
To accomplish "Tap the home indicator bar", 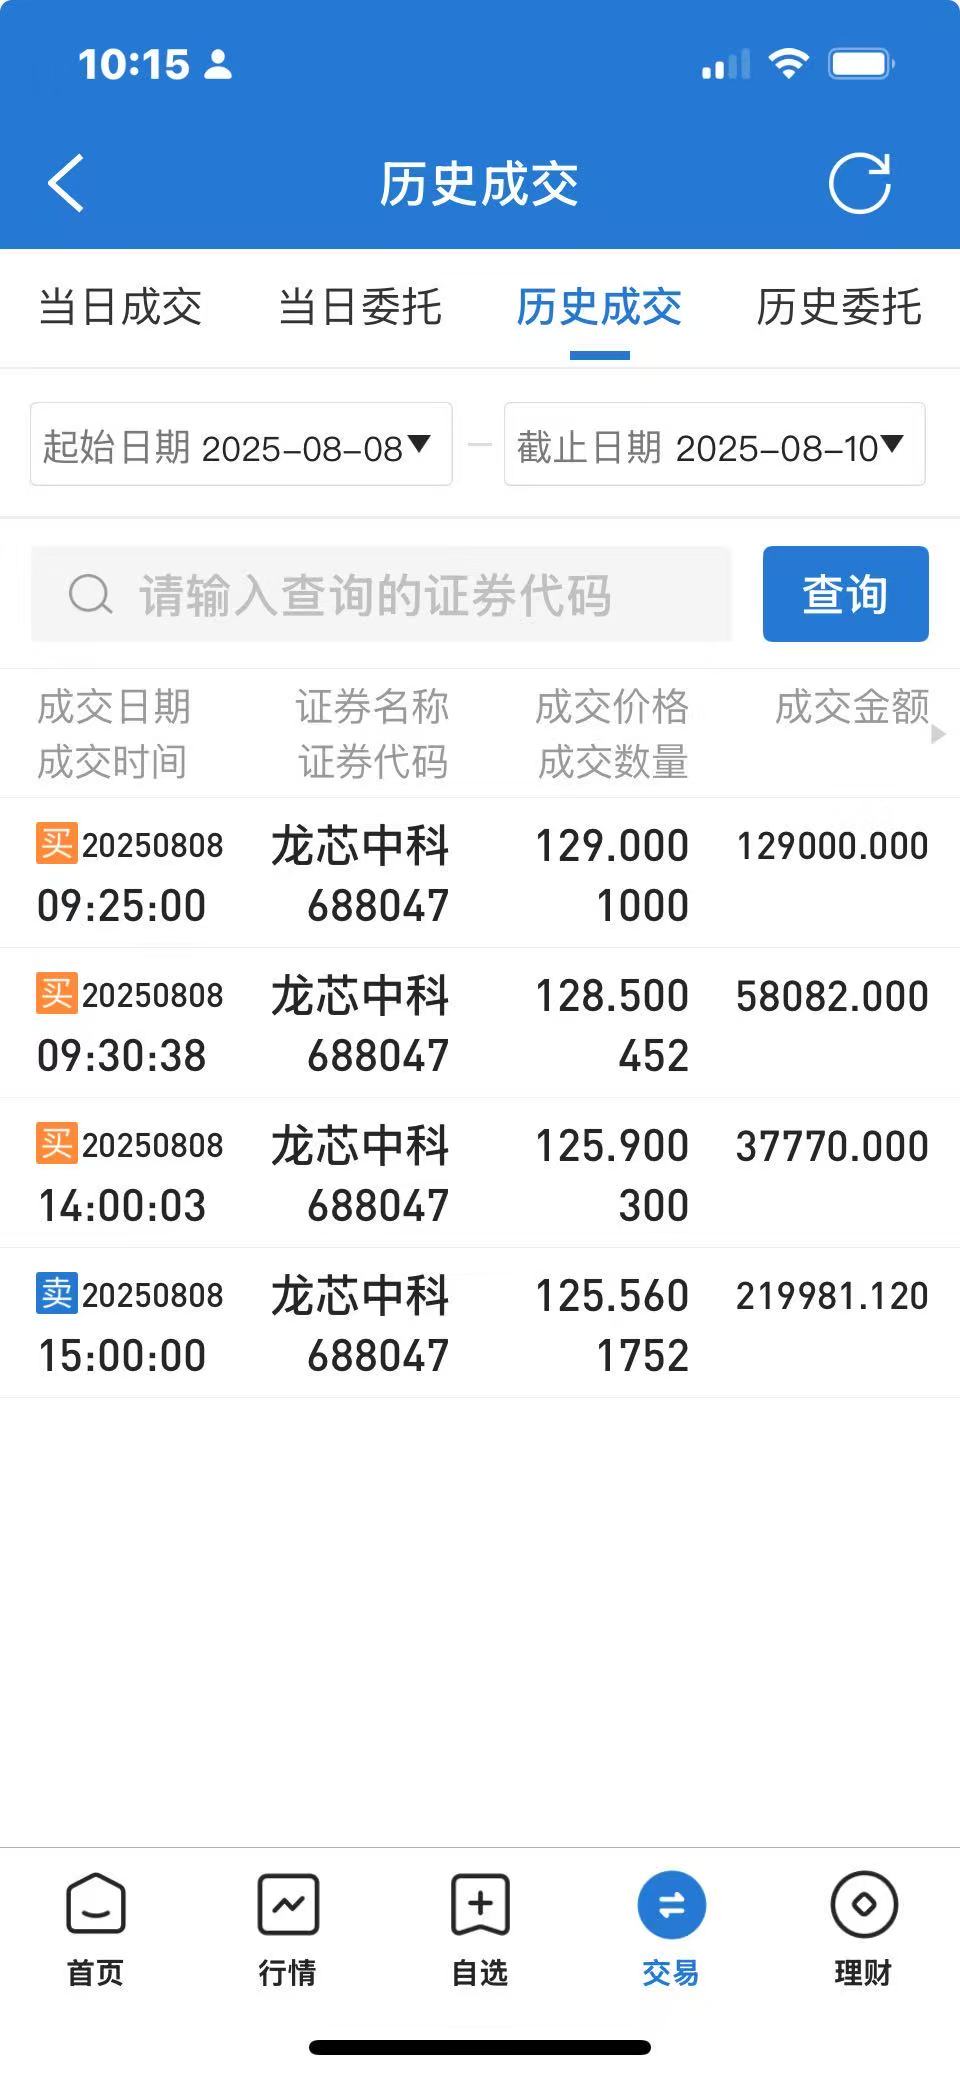I will click(480, 2047).
